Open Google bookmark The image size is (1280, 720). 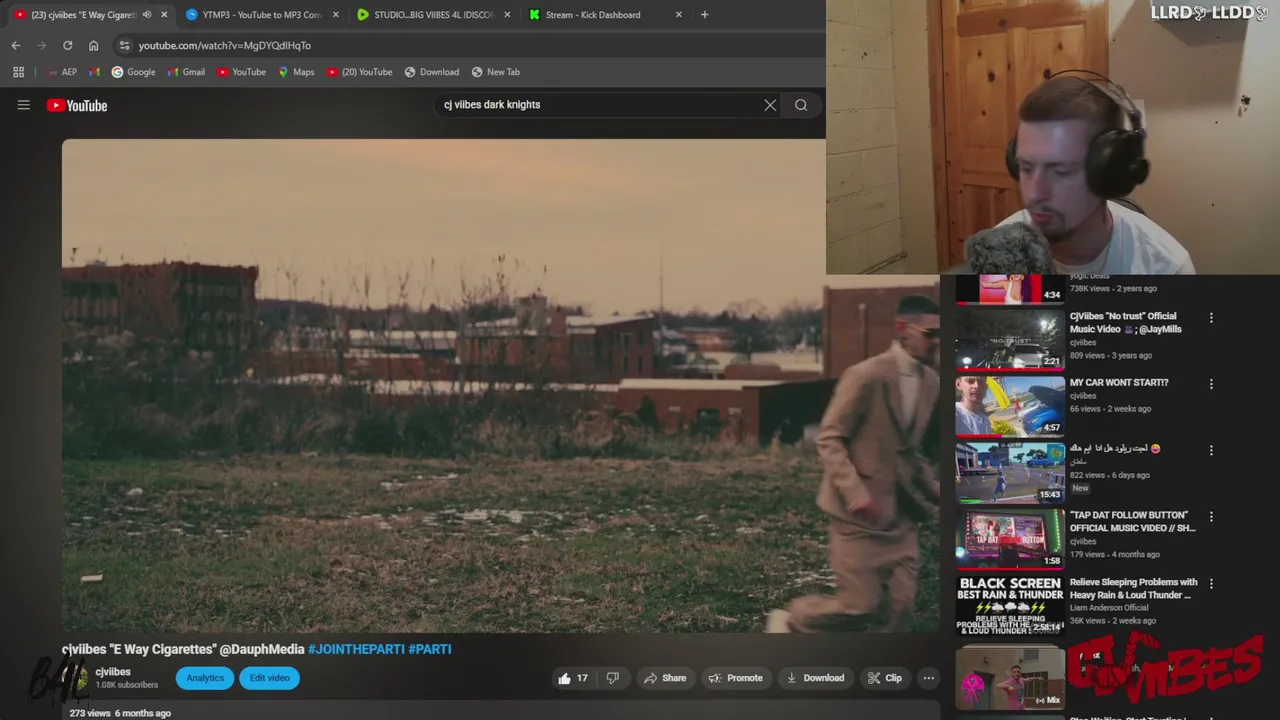tap(133, 72)
